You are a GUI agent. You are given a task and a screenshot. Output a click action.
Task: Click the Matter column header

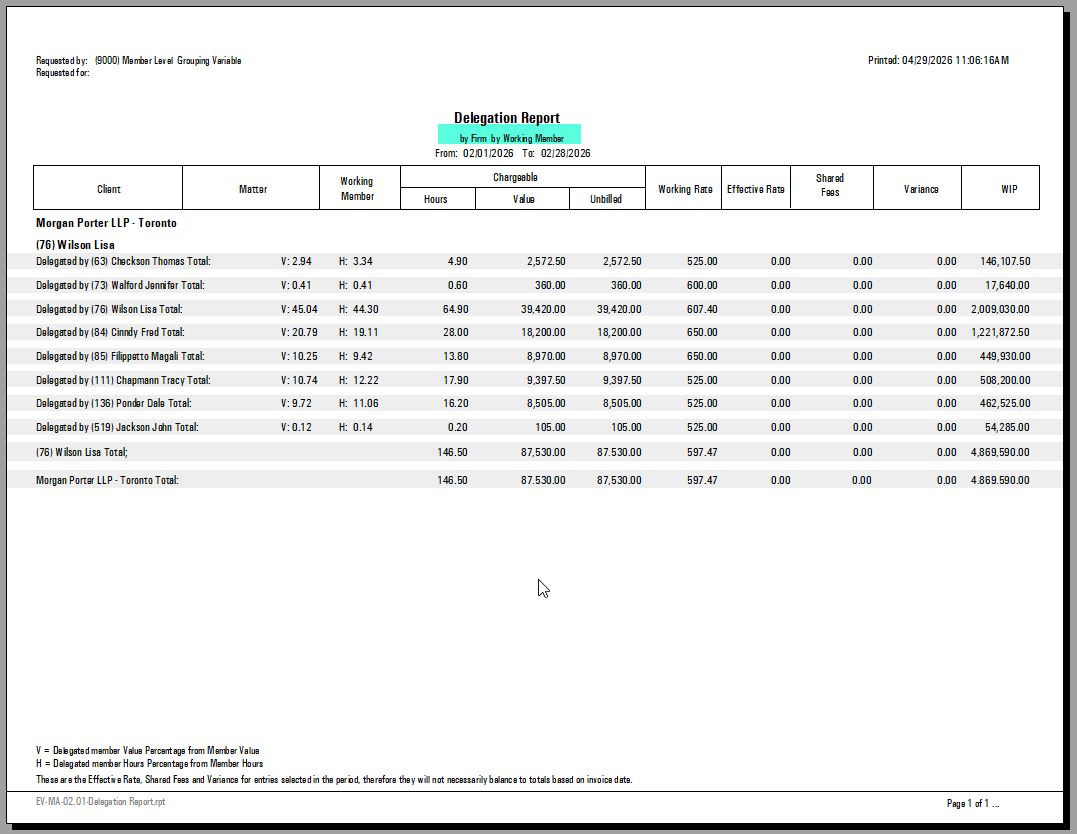tap(253, 189)
